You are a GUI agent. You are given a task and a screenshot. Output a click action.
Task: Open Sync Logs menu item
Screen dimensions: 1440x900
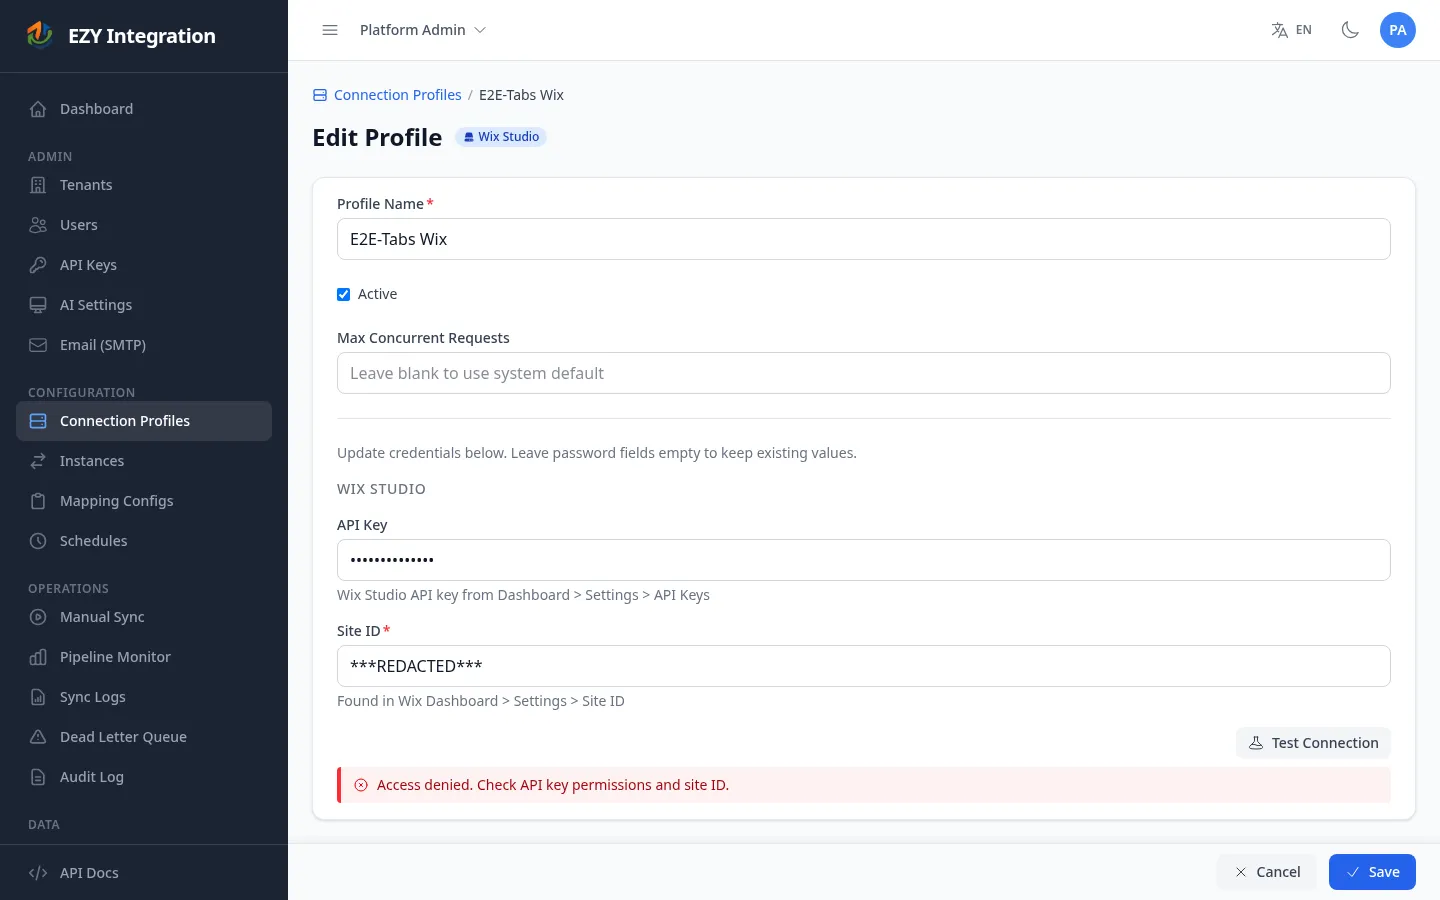pyautogui.click(x=144, y=697)
